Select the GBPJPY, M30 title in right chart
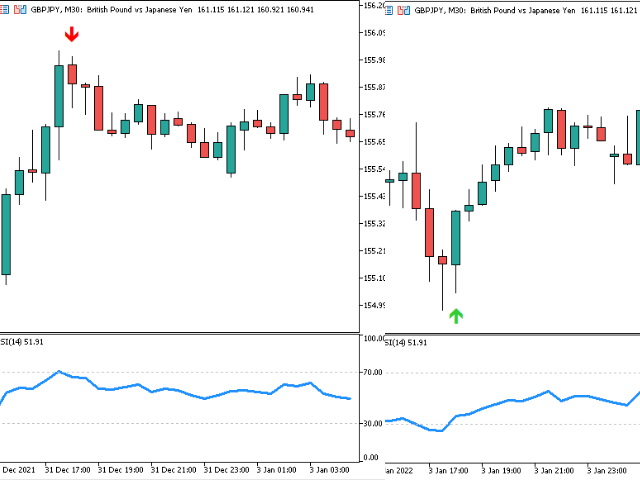 tap(434, 10)
